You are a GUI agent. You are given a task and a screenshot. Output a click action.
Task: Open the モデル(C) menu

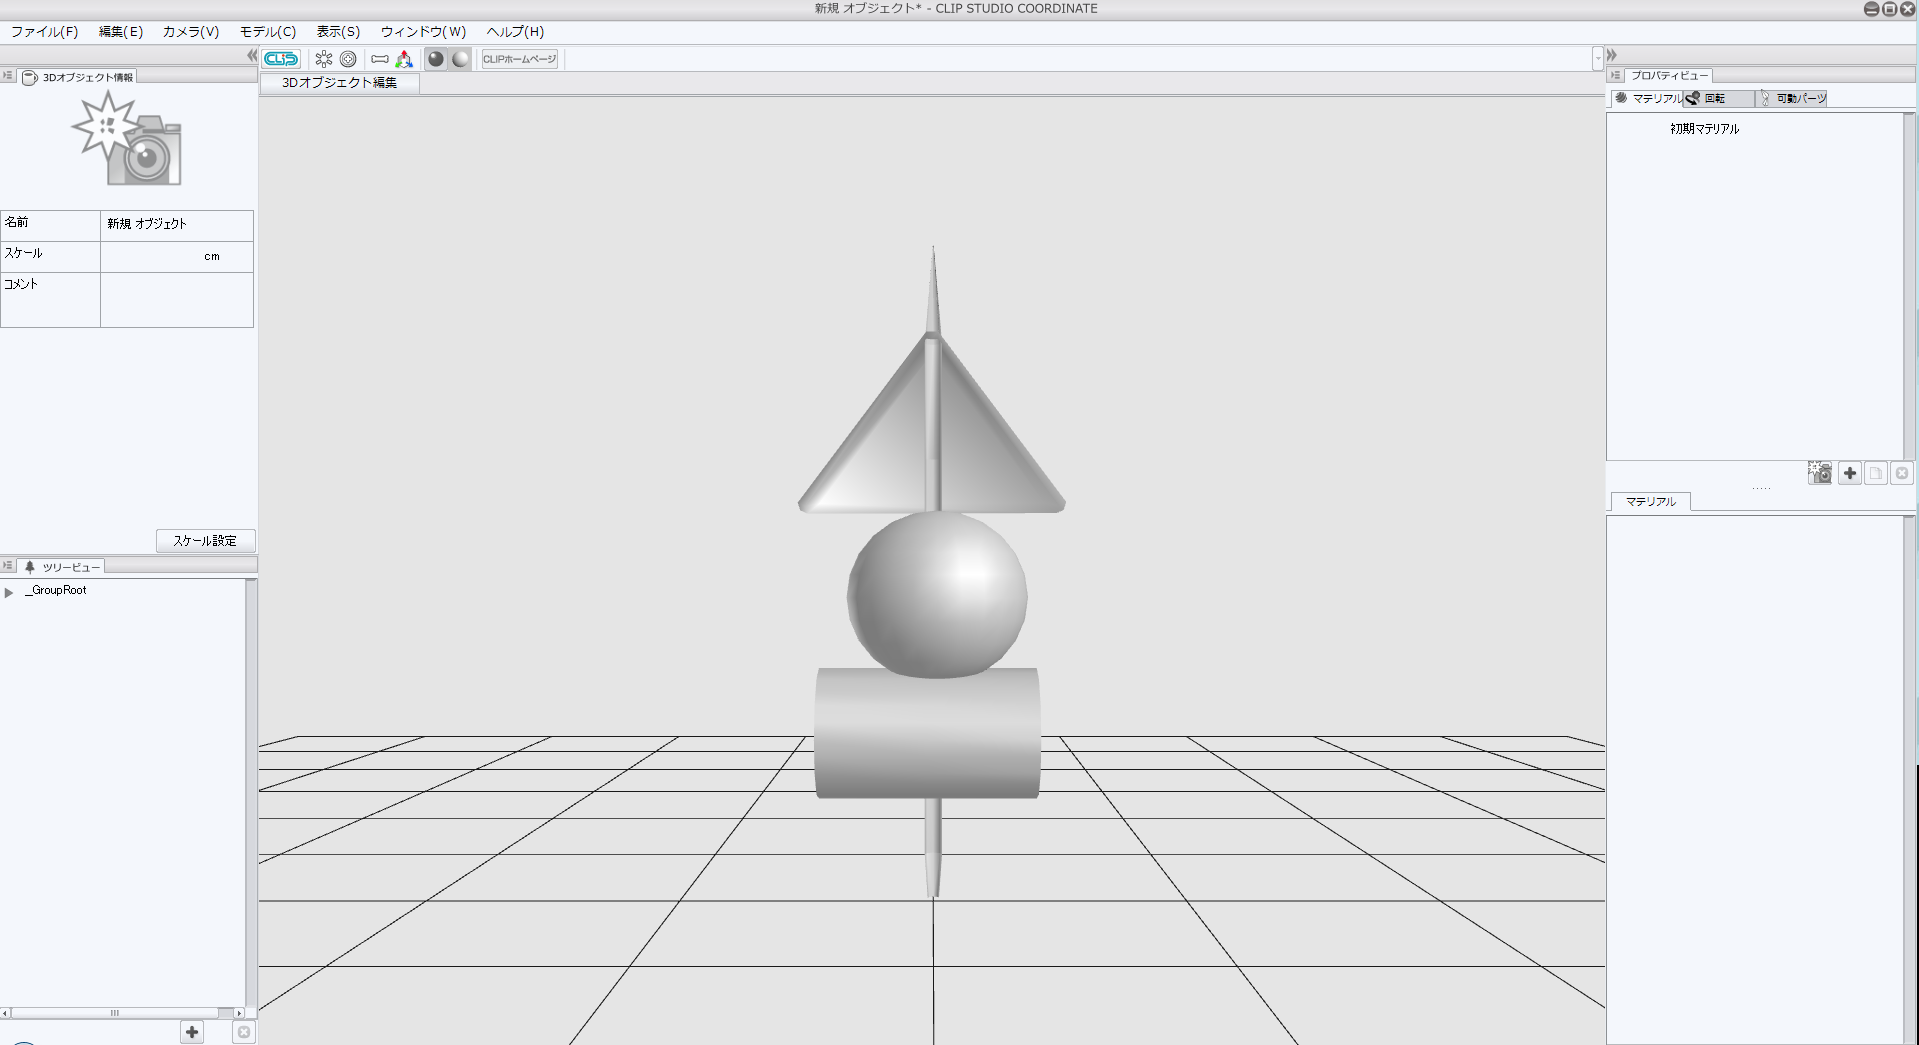(267, 32)
